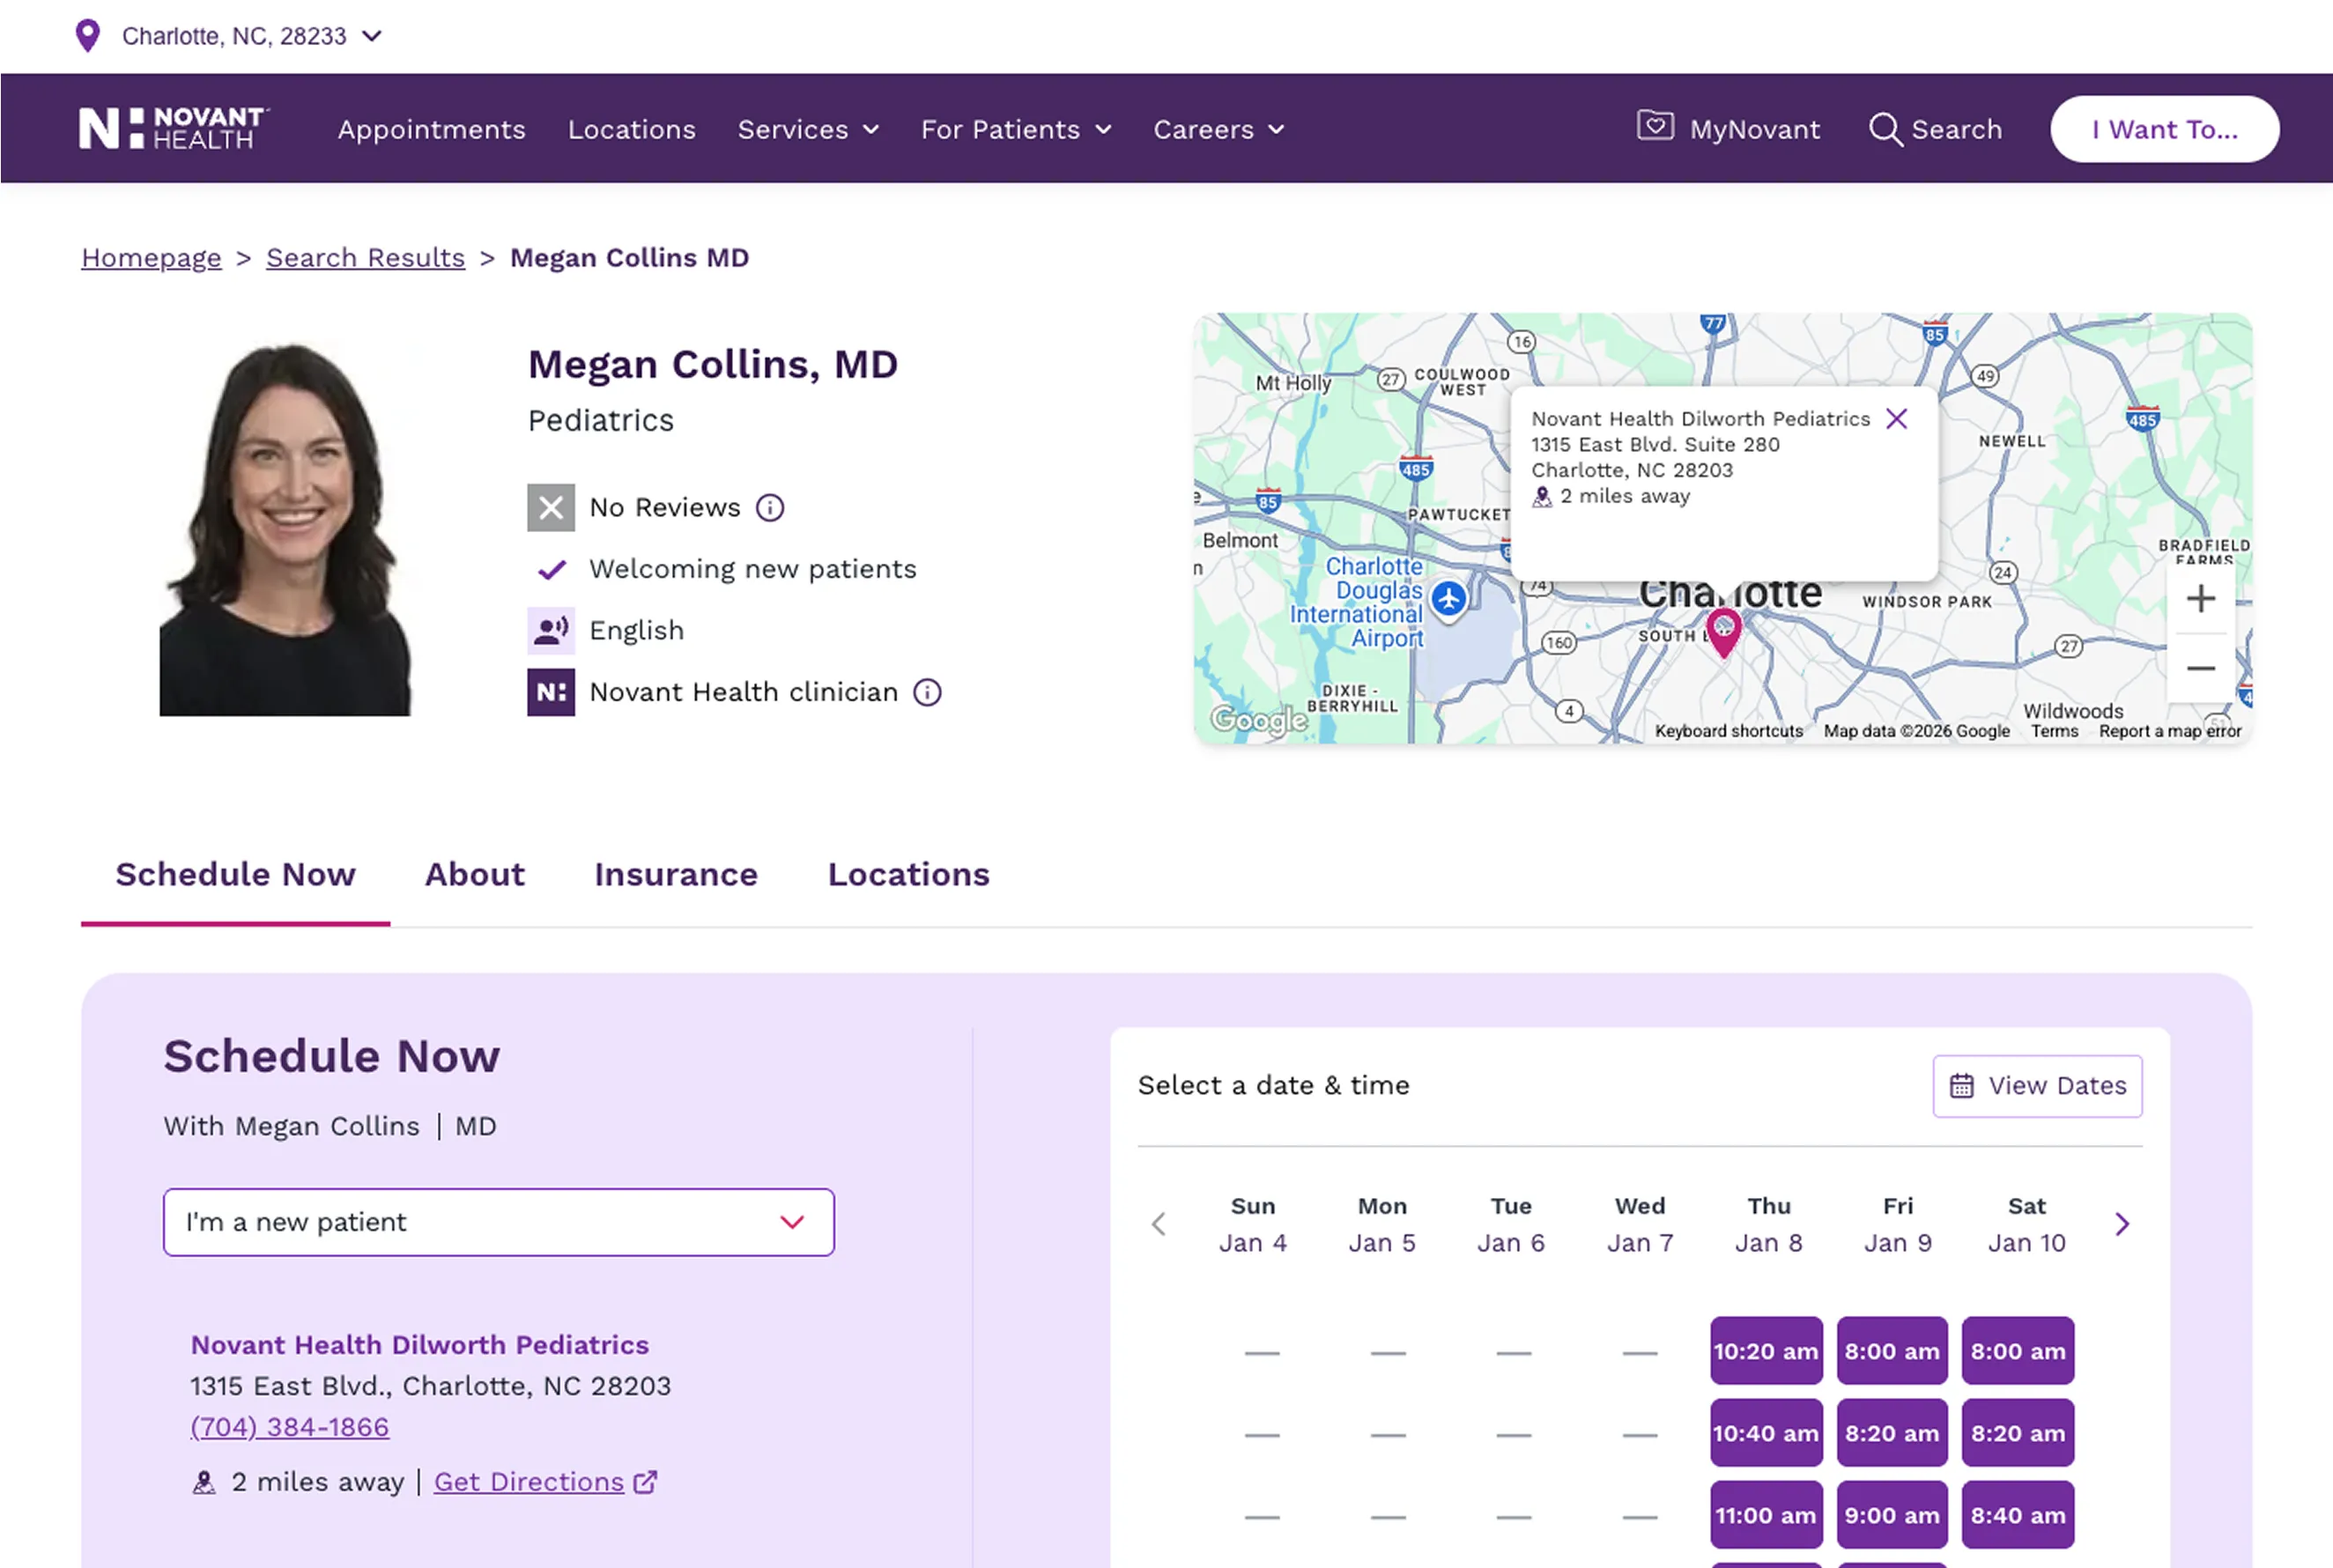Close the Dilworth Pediatrics map popup
The width and height of the screenshot is (2333, 1568).
click(1896, 419)
